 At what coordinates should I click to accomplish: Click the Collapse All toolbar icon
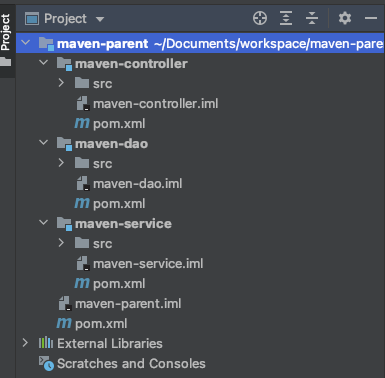coord(312,18)
